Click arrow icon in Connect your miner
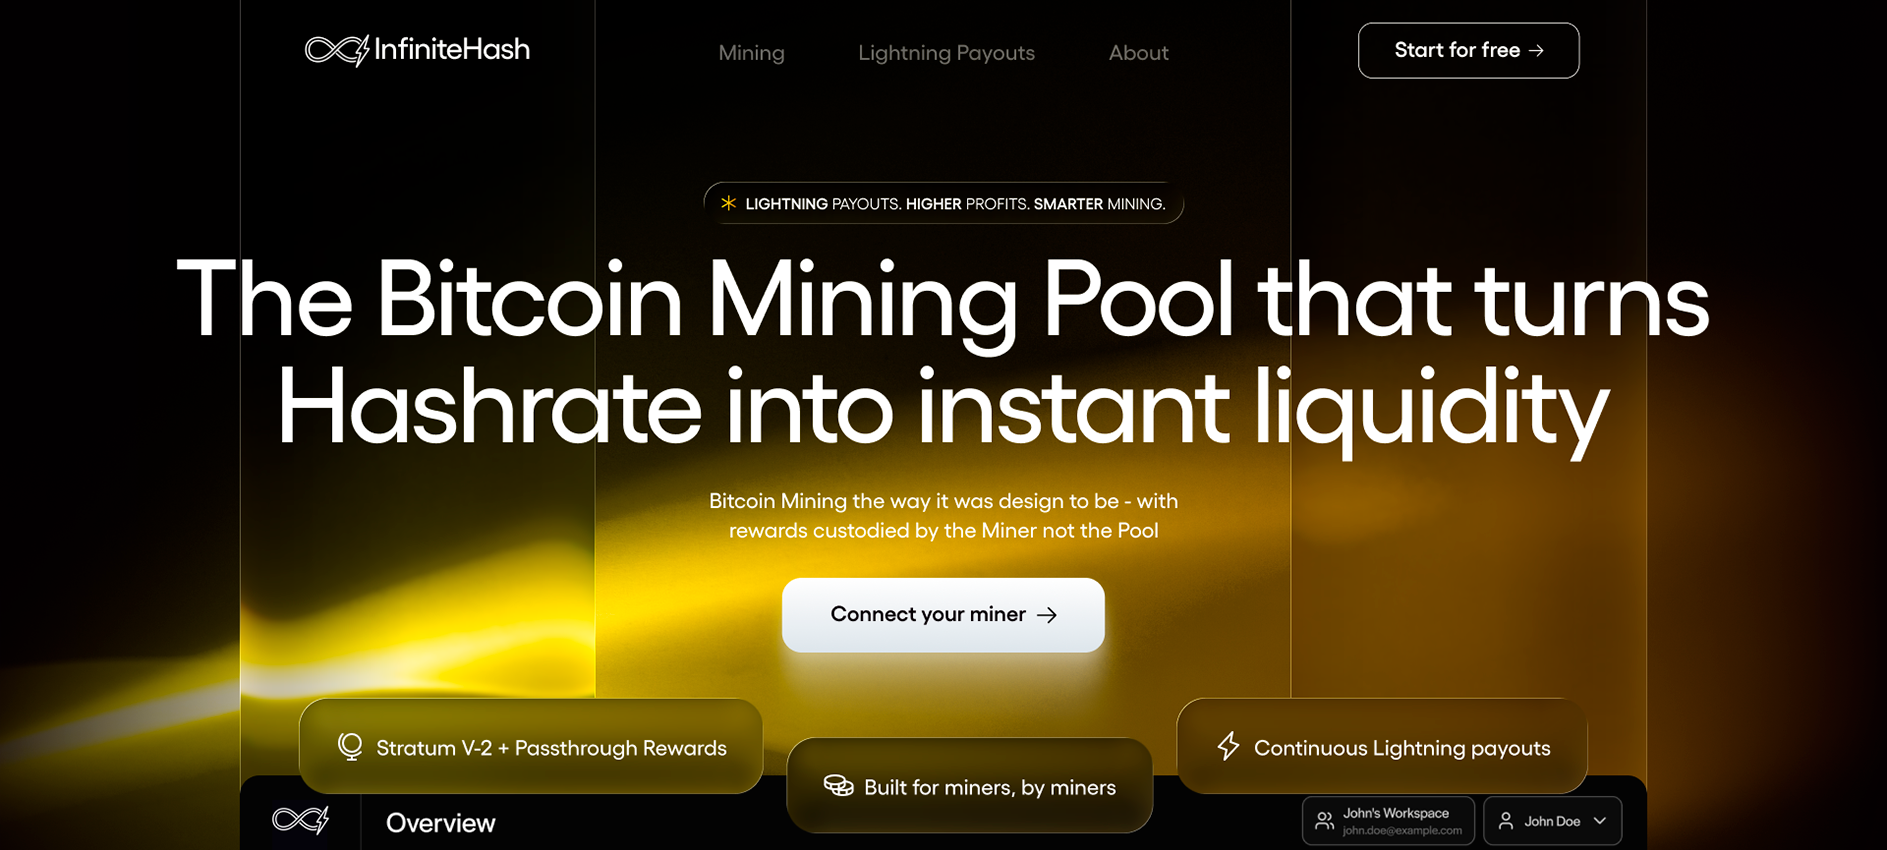1887x850 pixels. tap(1047, 615)
